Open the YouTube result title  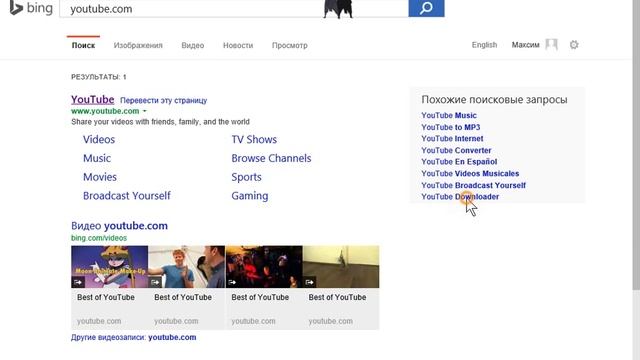coord(93,100)
